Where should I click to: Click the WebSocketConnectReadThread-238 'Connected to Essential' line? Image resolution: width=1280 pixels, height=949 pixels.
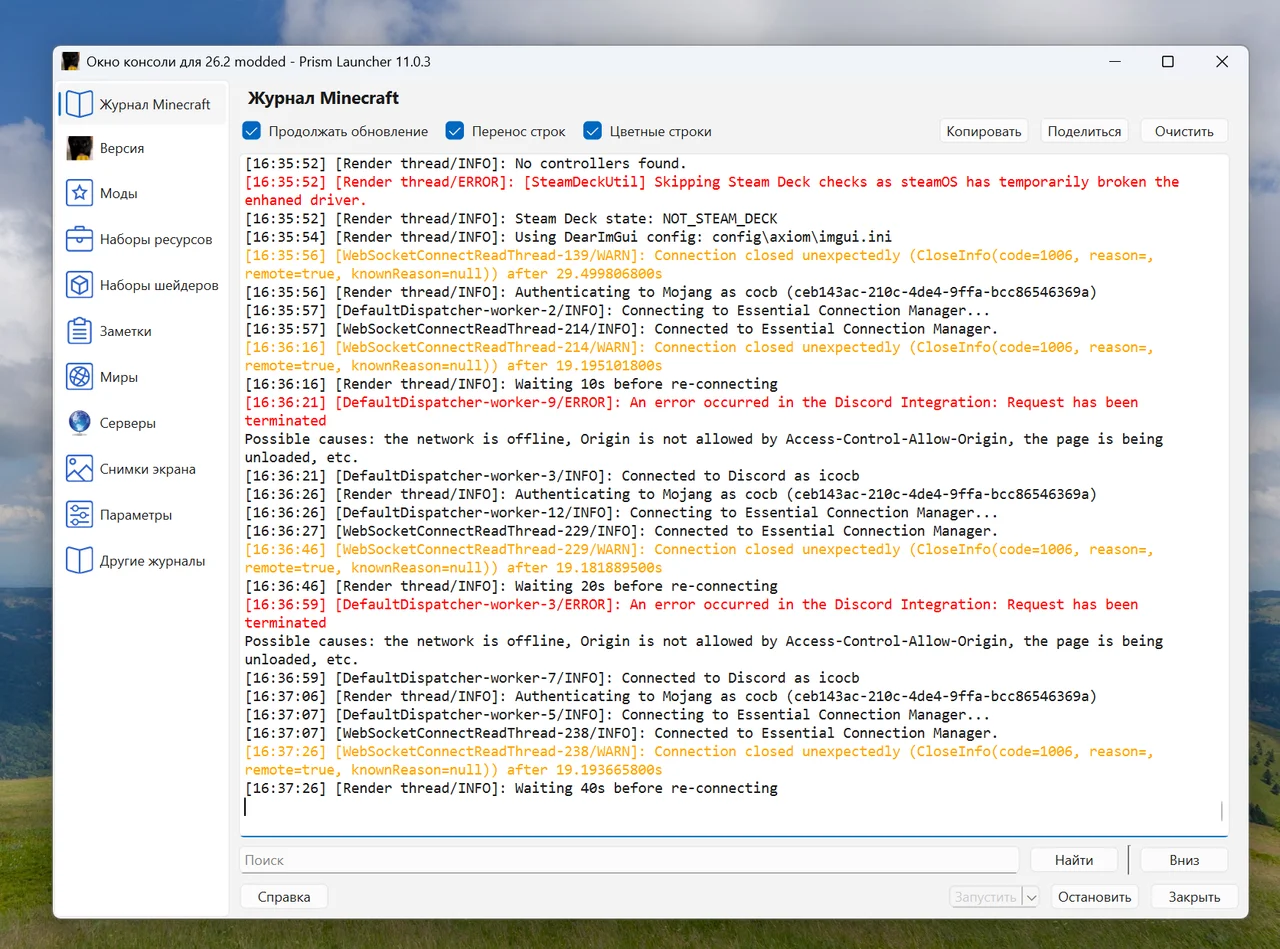(621, 733)
